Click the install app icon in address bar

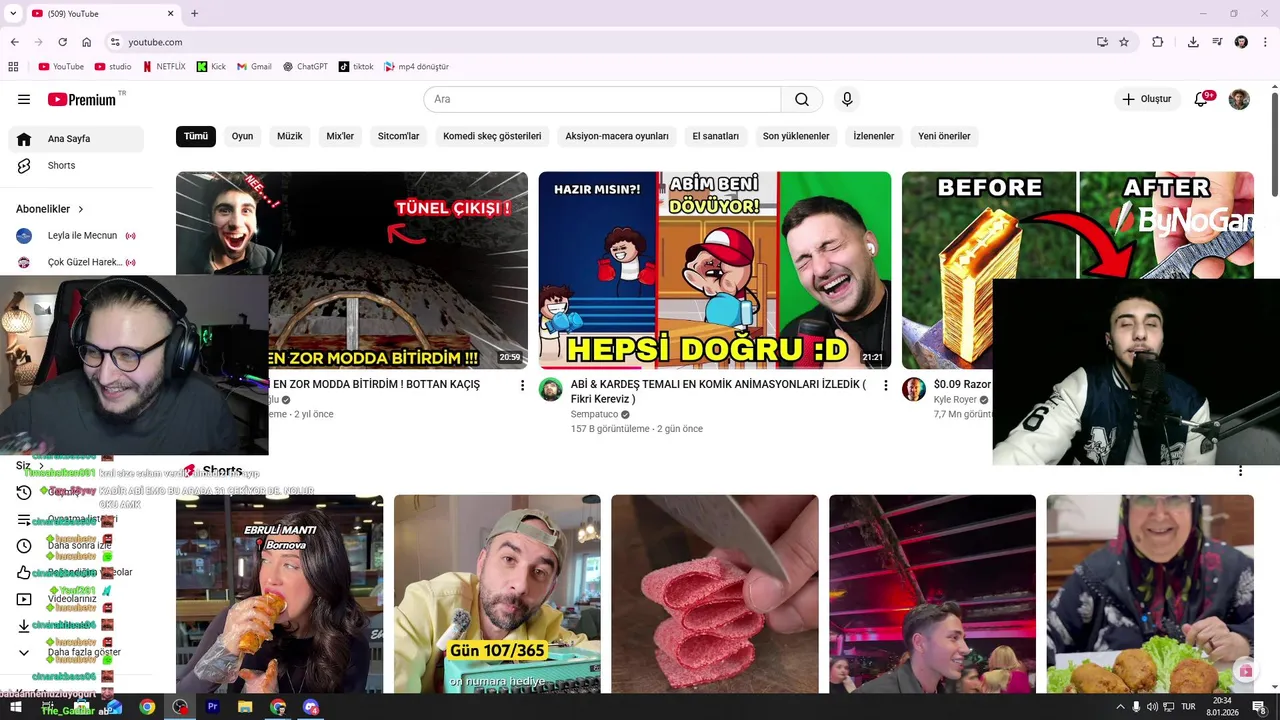coord(1102,42)
